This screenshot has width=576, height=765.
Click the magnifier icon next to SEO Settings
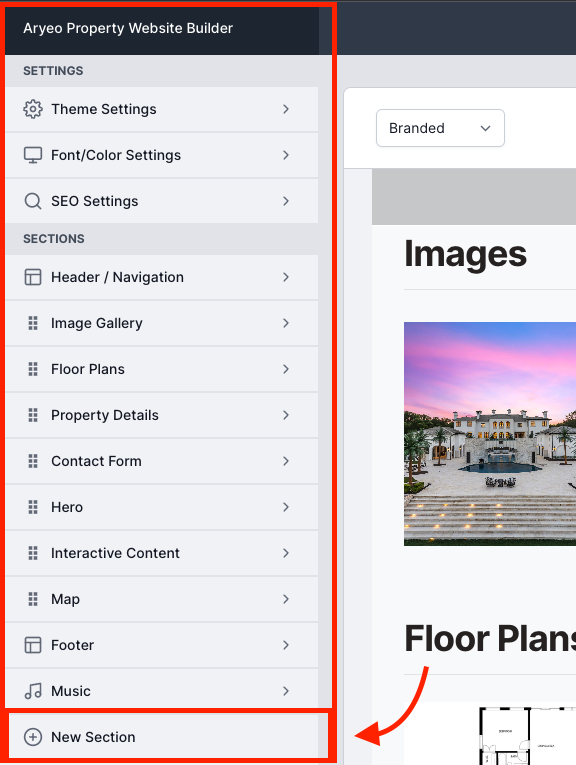point(33,201)
